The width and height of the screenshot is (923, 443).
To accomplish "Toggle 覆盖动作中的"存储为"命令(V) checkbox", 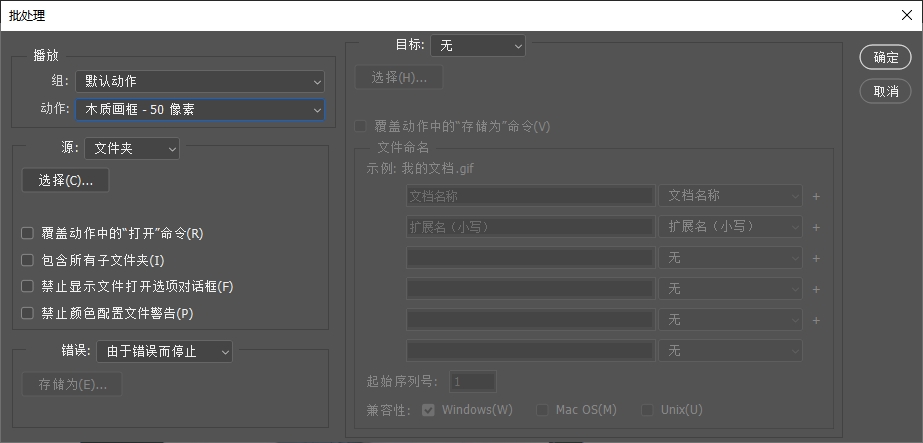I will (x=360, y=126).
